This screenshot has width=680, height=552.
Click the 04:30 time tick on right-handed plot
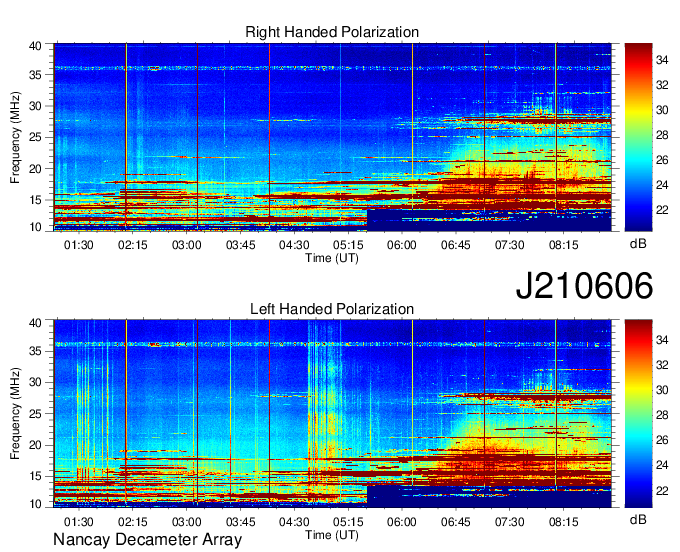(x=294, y=245)
